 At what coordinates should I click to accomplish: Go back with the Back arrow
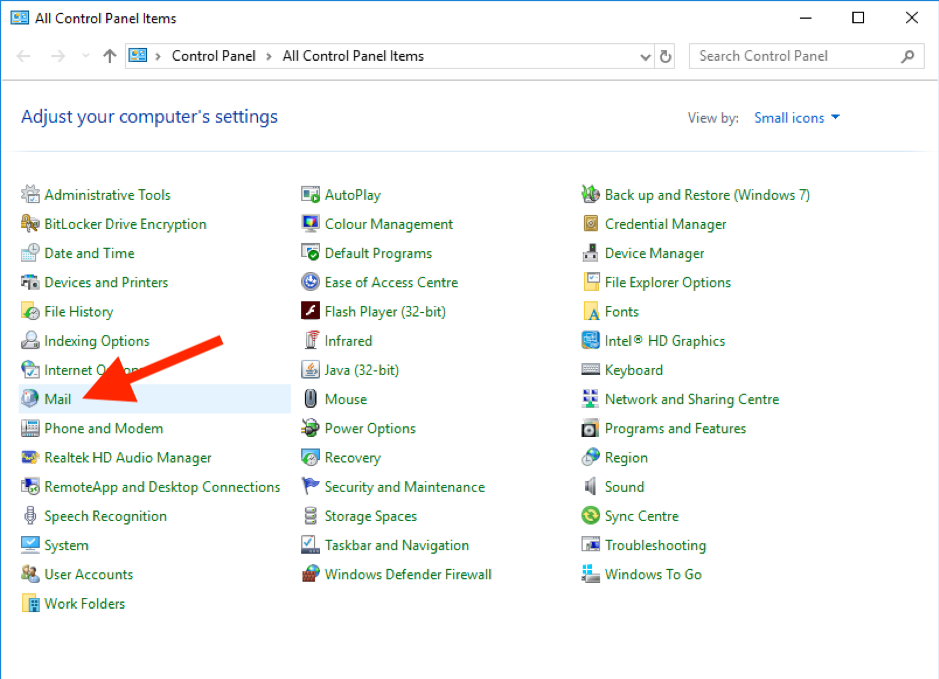pyautogui.click(x=24, y=56)
